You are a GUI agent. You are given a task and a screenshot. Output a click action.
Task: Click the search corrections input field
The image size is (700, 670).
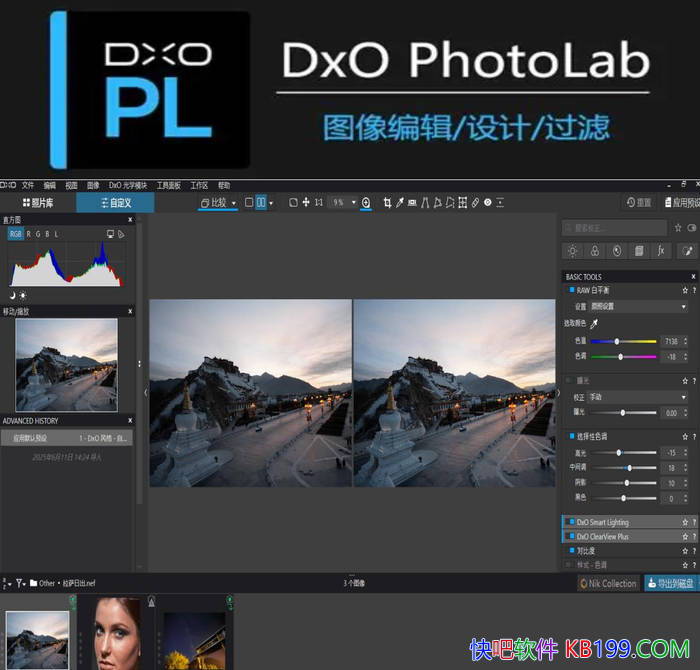pos(614,228)
